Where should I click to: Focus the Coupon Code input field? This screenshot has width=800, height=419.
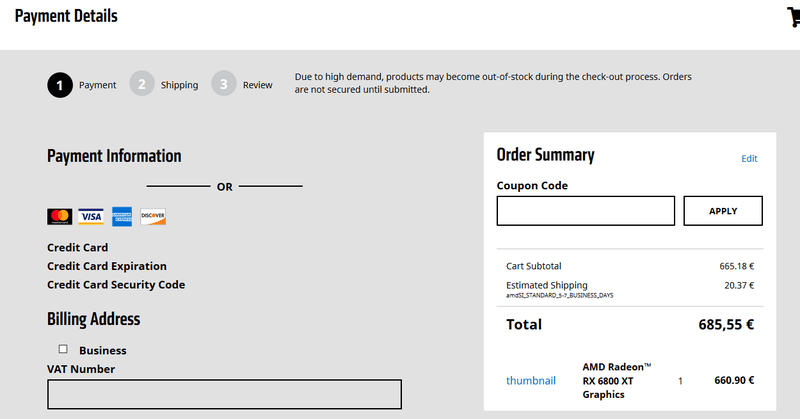pos(586,211)
